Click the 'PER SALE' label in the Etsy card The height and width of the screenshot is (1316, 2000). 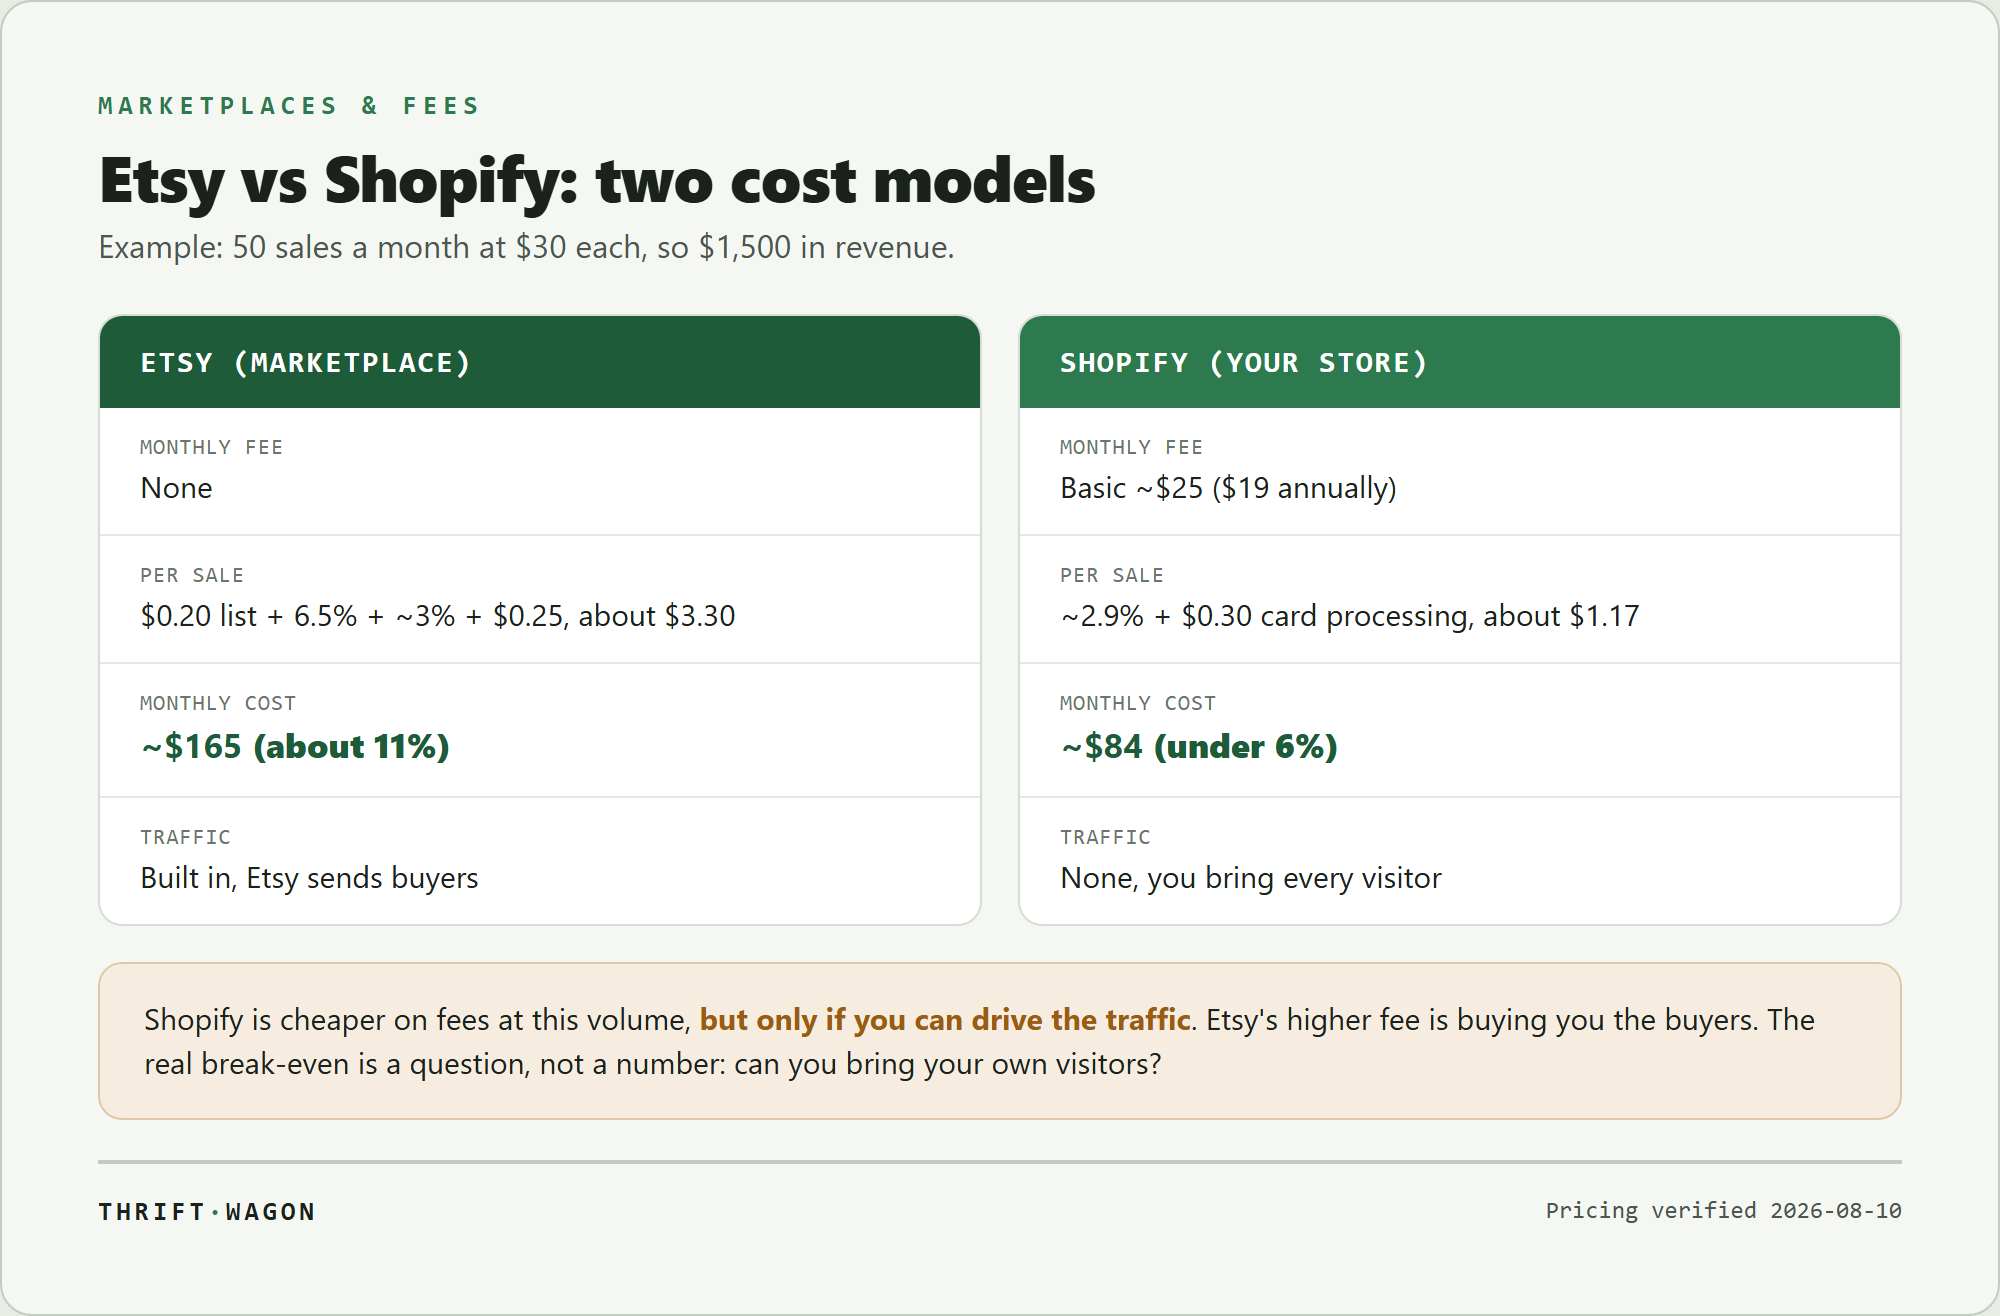coord(192,575)
